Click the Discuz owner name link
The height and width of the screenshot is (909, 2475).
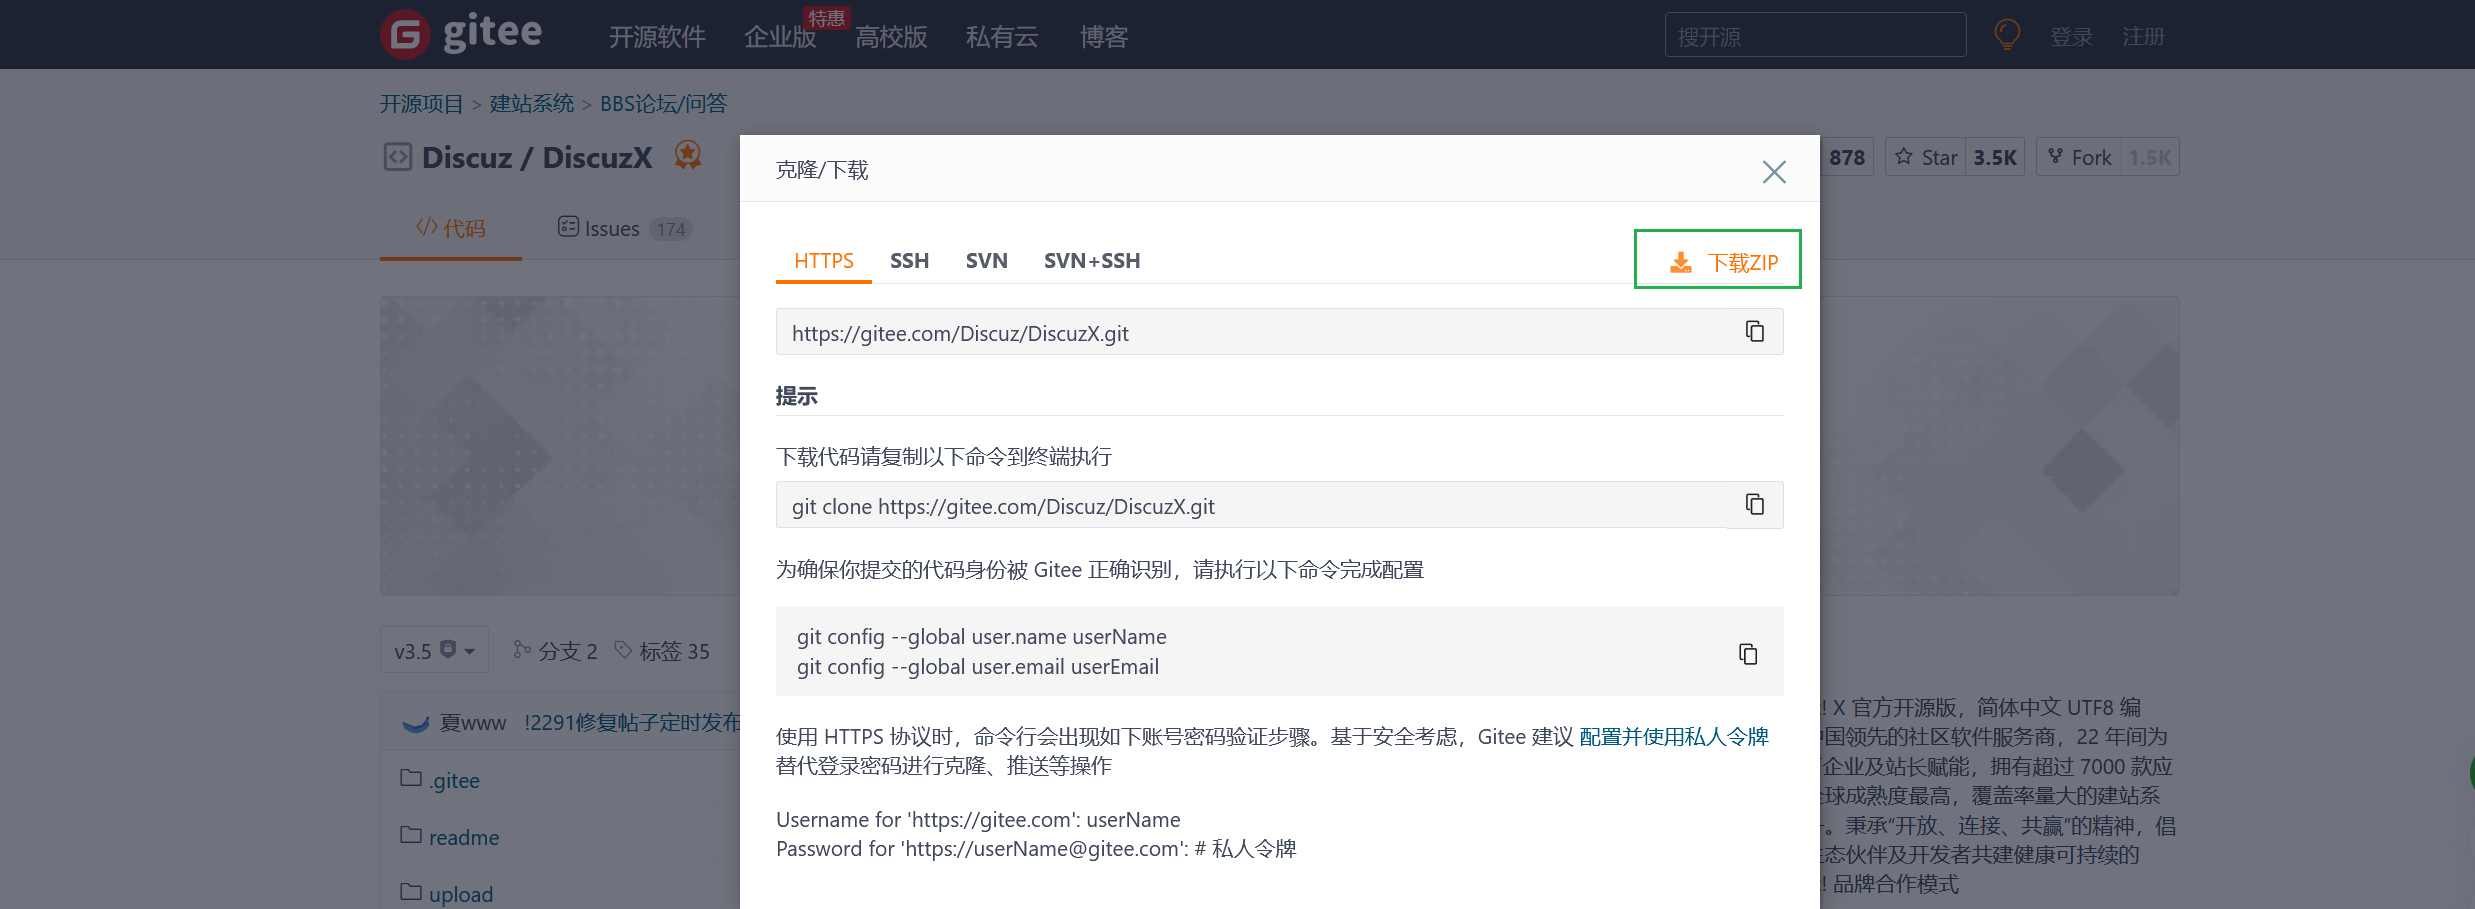(x=467, y=158)
